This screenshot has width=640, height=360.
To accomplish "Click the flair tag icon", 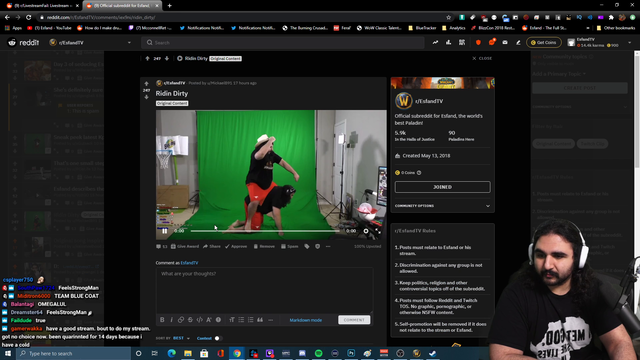I will (307, 247).
